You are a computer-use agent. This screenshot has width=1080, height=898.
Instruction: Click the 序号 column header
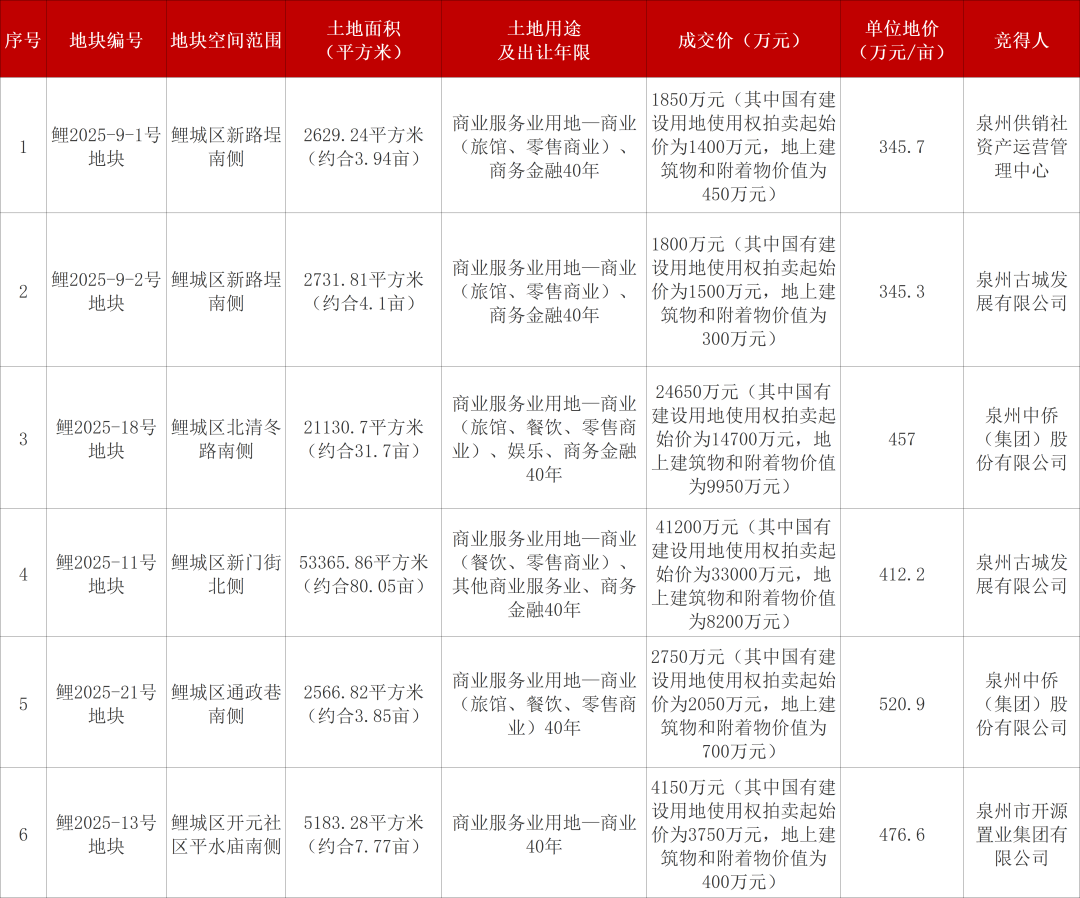(23, 39)
